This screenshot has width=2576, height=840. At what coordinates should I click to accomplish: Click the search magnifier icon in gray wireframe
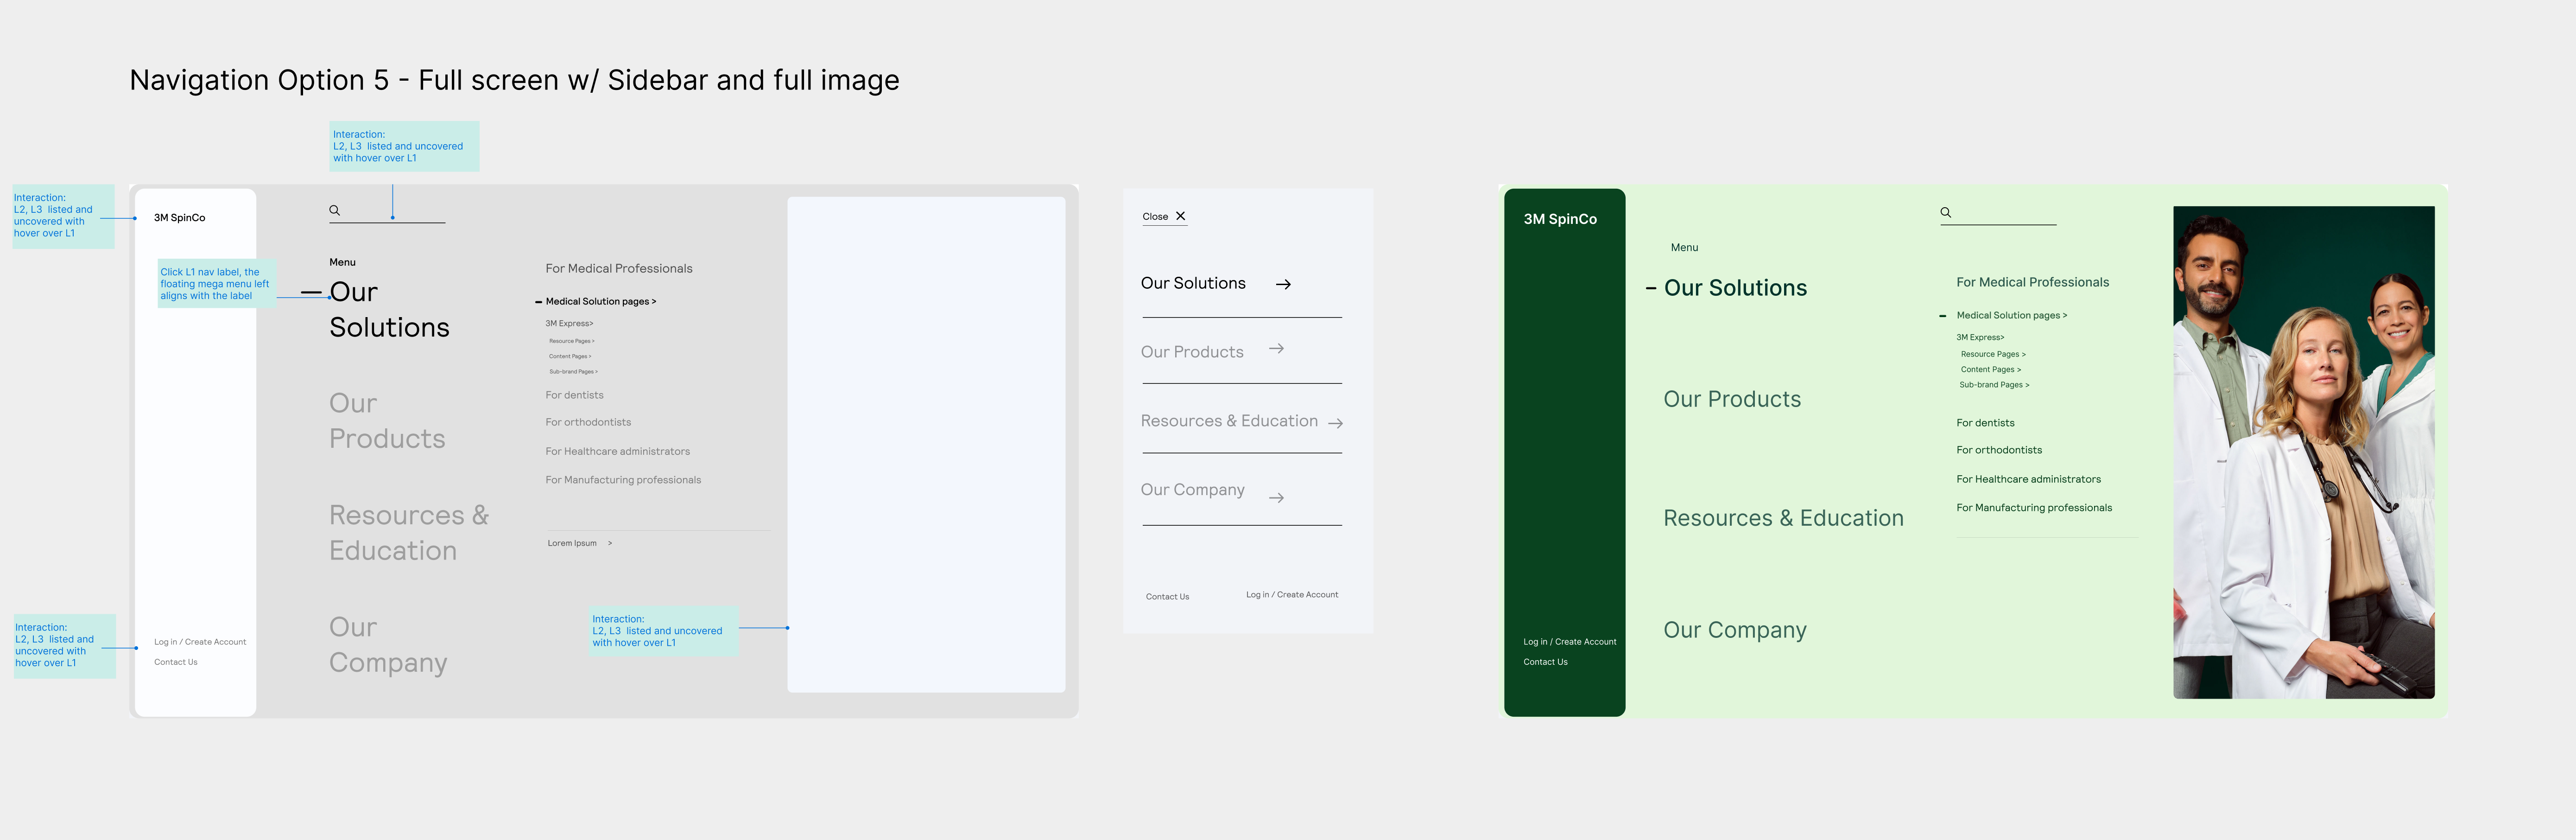click(335, 210)
